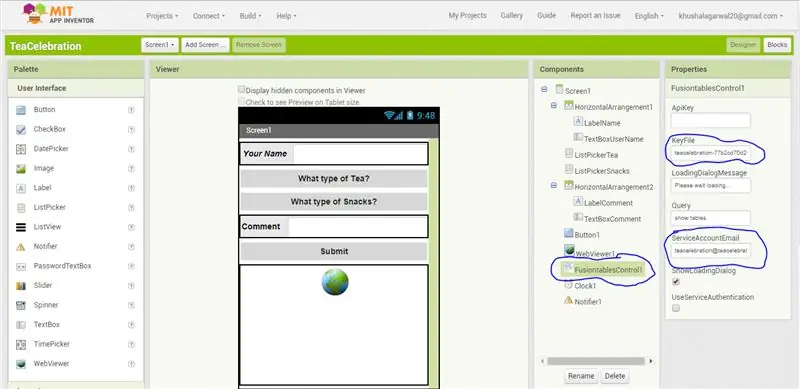
Task: Click the ServiceAccountEmail property field
Action: [x=711, y=251]
